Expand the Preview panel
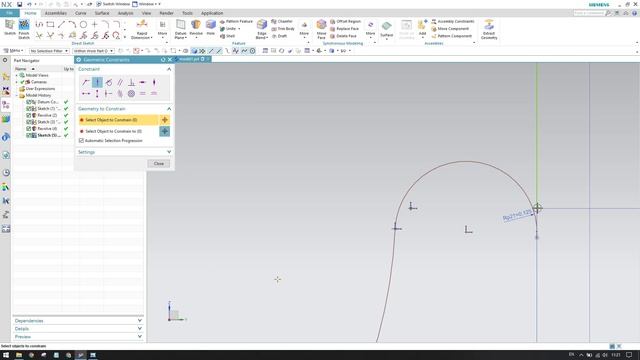The height and width of the screenshot is (360, 640). [140, 337]
